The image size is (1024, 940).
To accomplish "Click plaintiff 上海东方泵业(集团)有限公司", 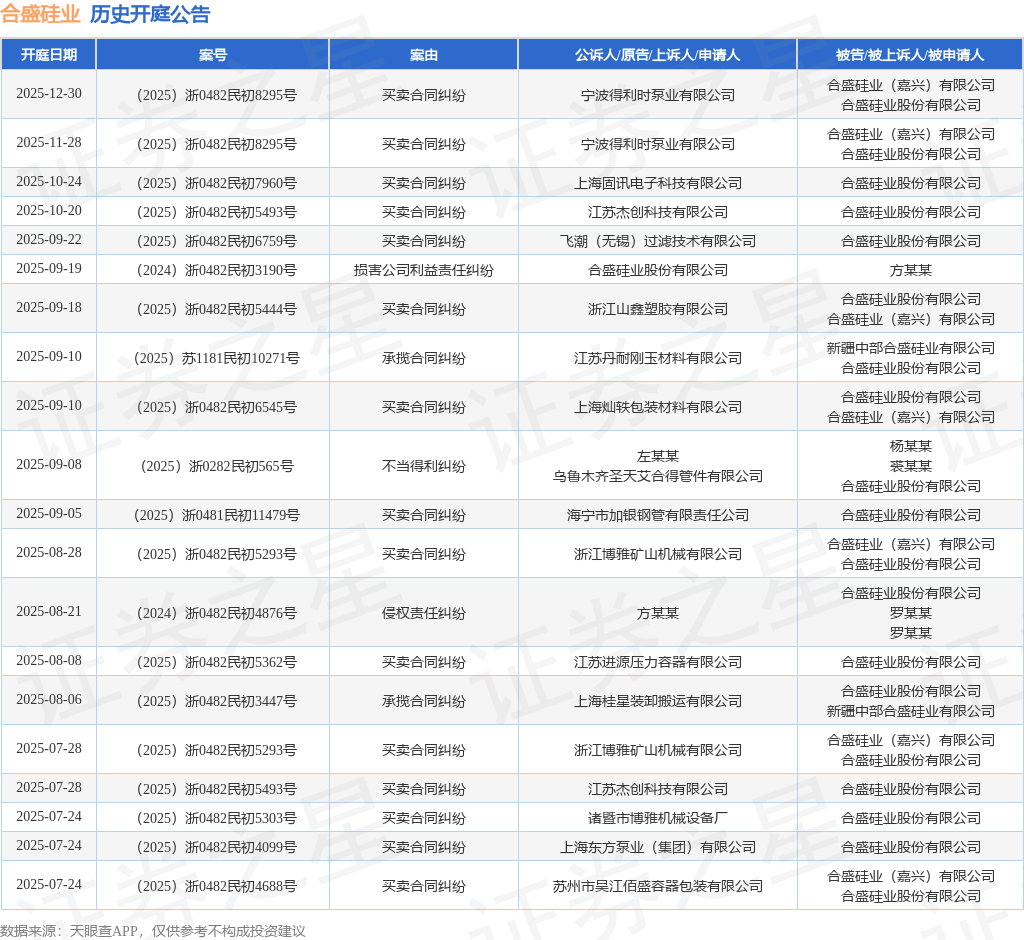I will pyautogui.click(x=658, y=847).
